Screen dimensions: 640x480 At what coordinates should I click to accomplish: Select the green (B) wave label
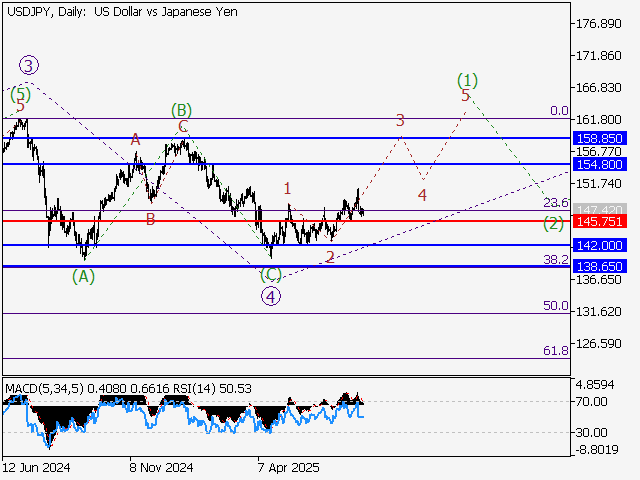(x=180, y=109)
